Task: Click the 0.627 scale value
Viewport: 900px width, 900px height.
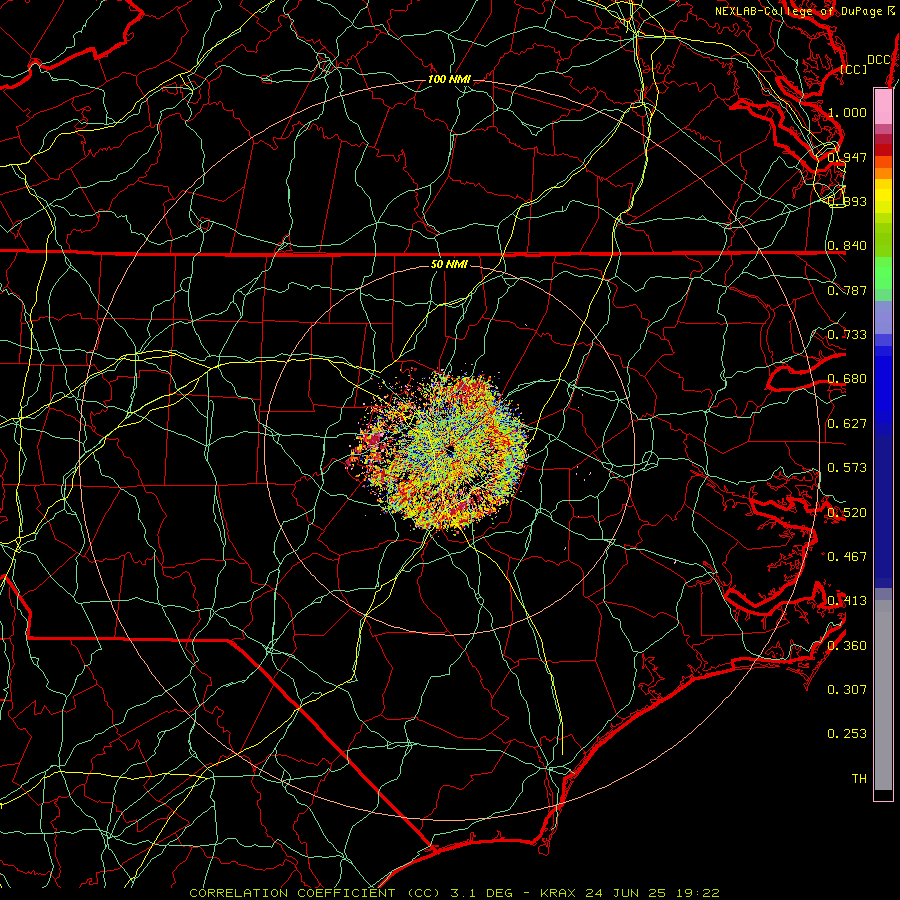Action: [847, 424]
